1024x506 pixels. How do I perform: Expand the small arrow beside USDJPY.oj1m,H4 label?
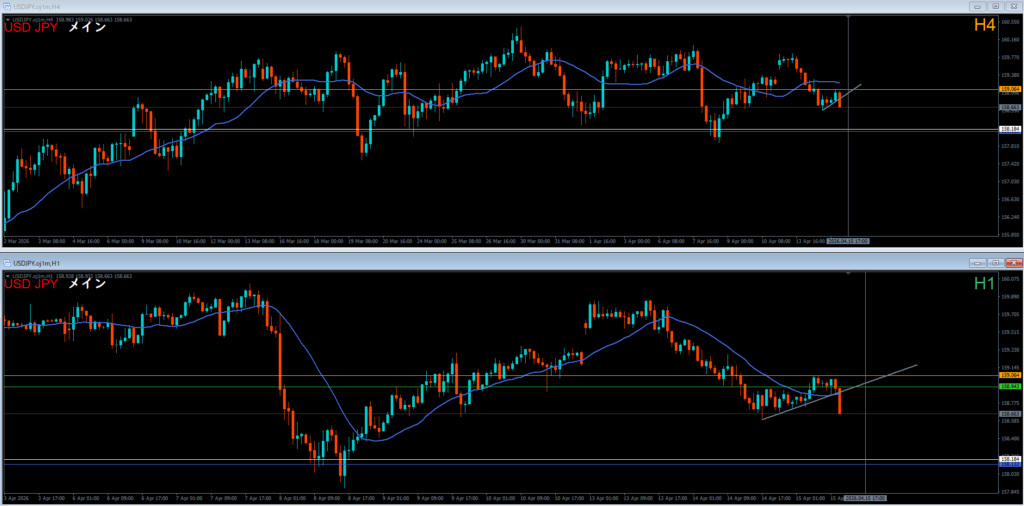[x=8, y=18]
